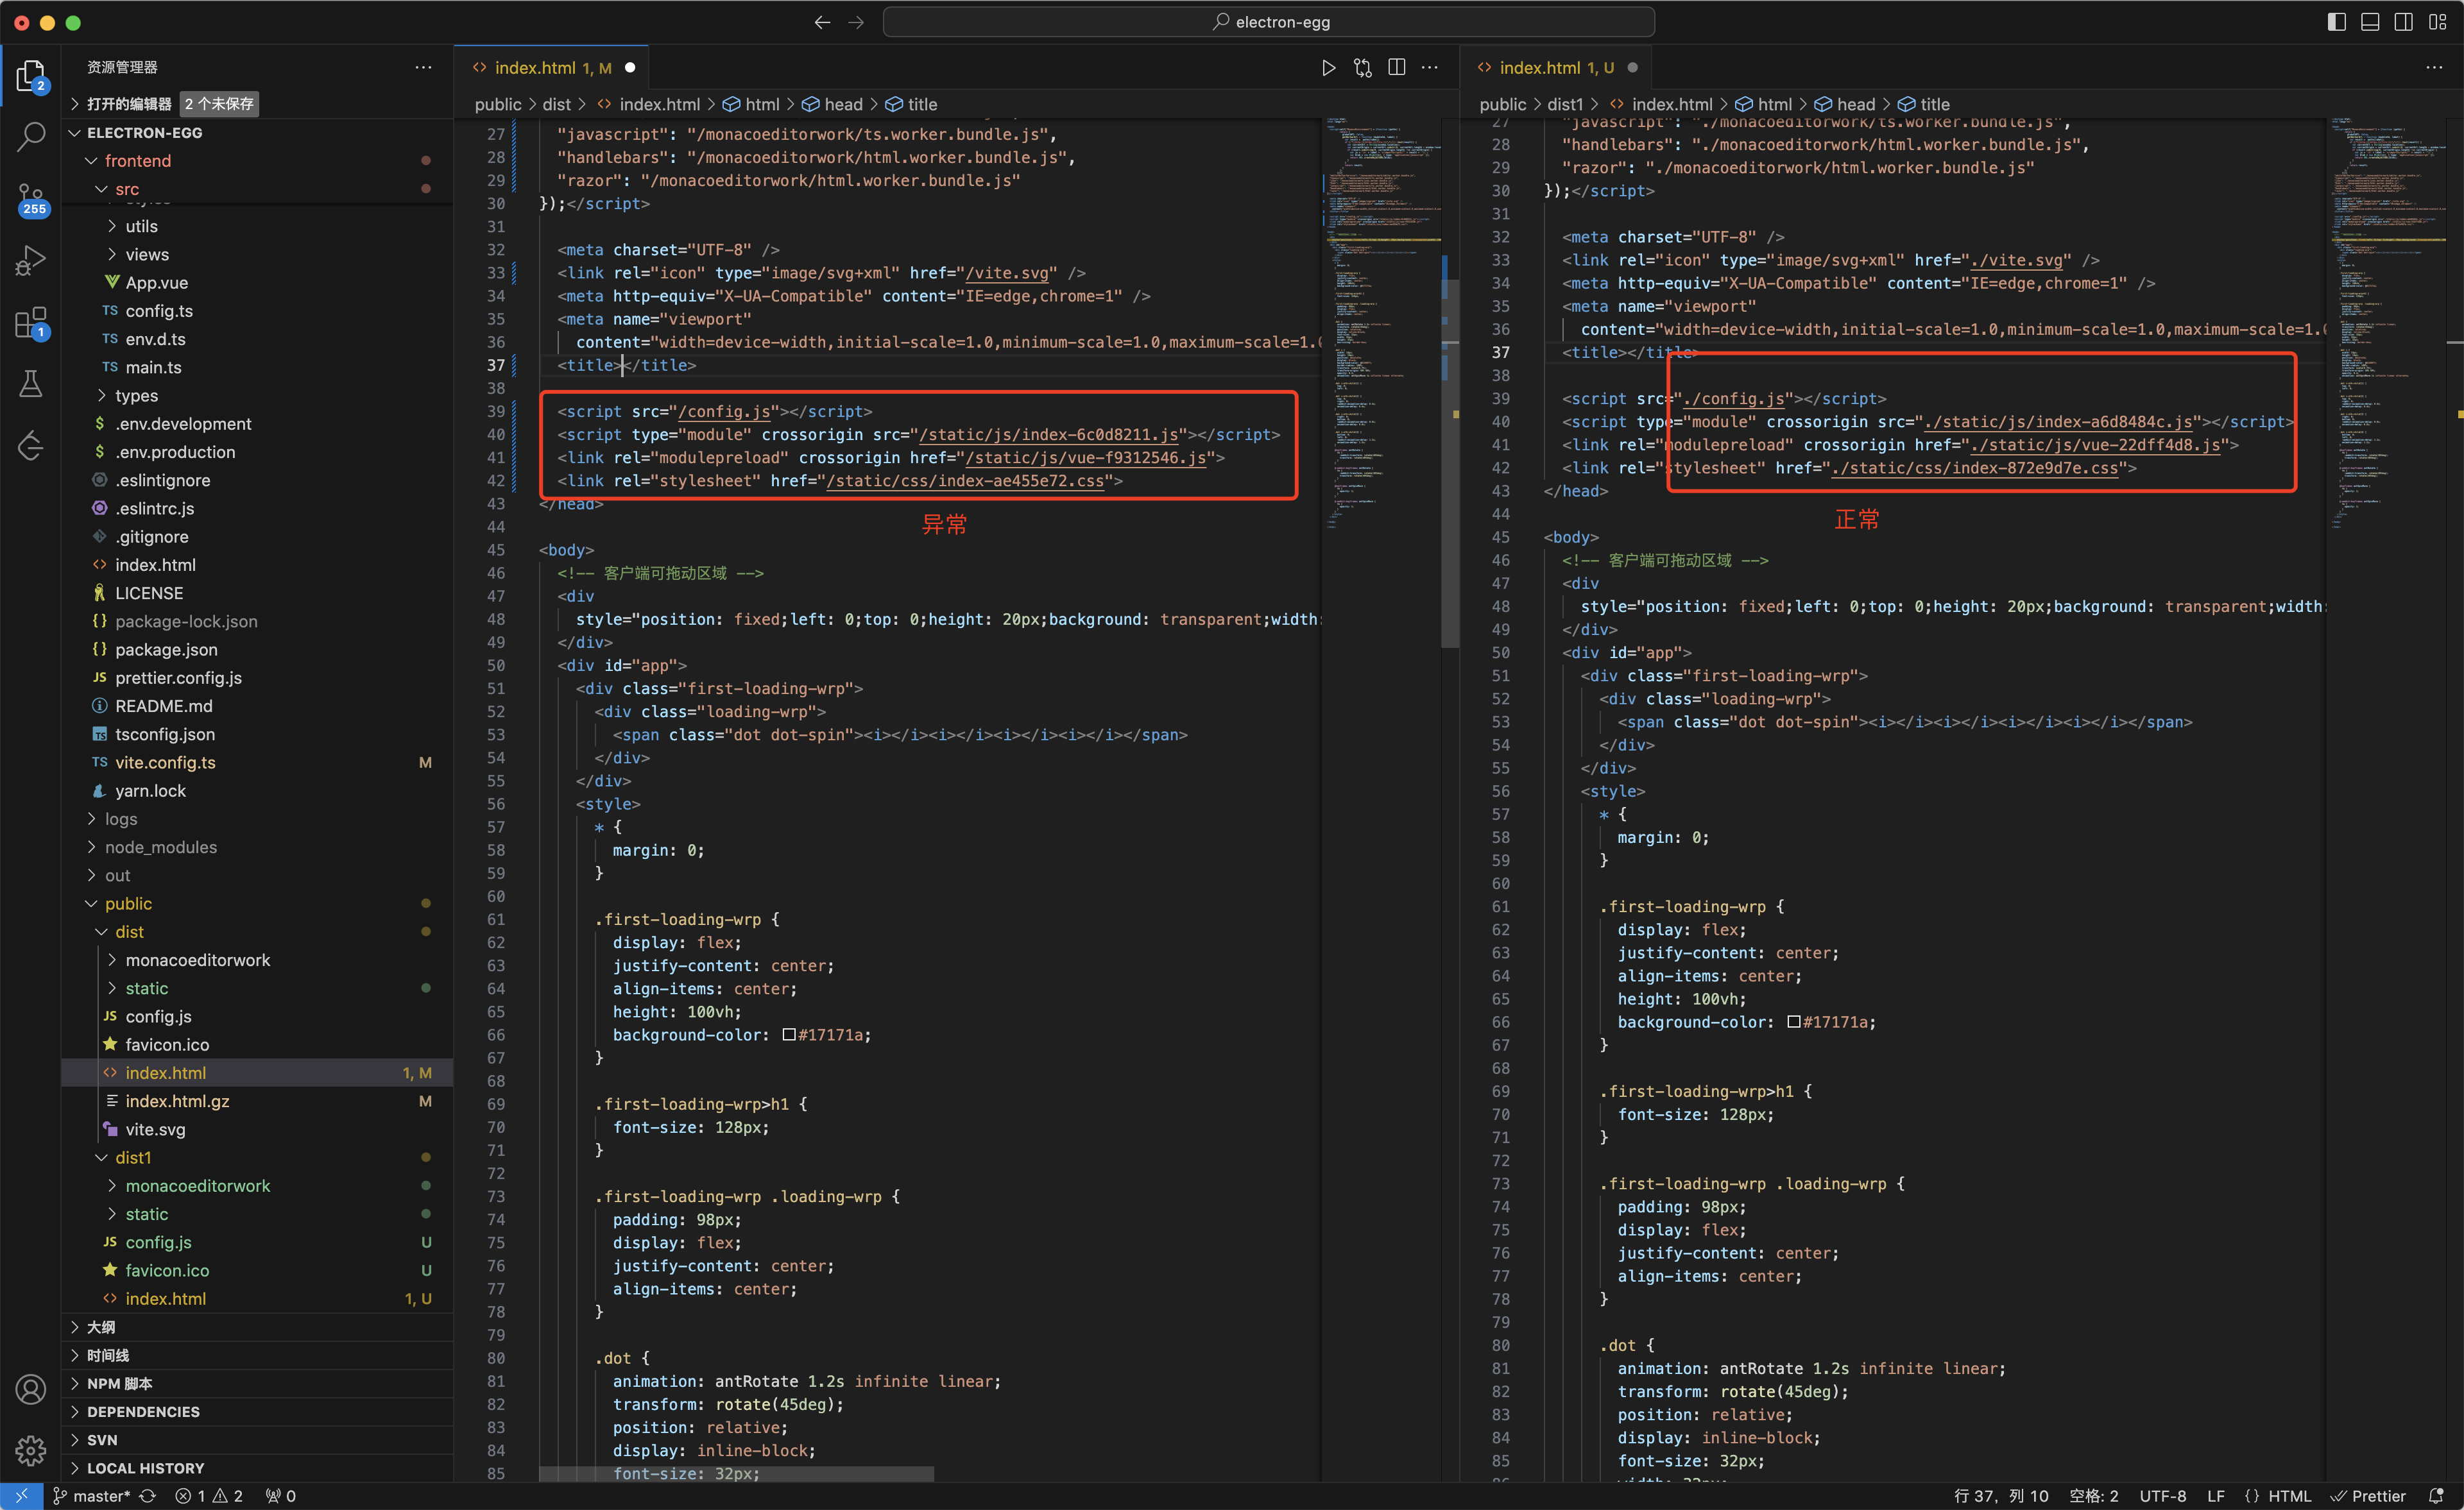Screen dimensions: 2464x1510
Task: Open the Extensions view
Action: (31, 323)
